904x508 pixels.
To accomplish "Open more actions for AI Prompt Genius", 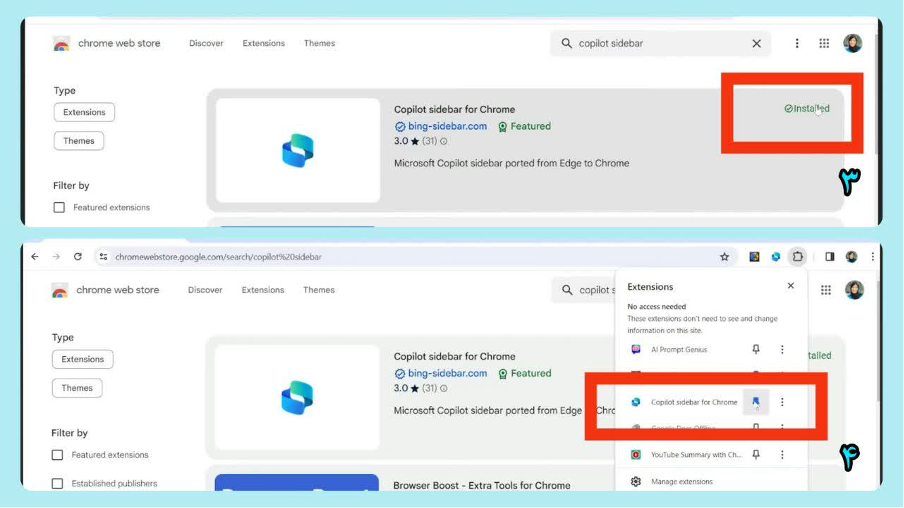I will (782, 349).
